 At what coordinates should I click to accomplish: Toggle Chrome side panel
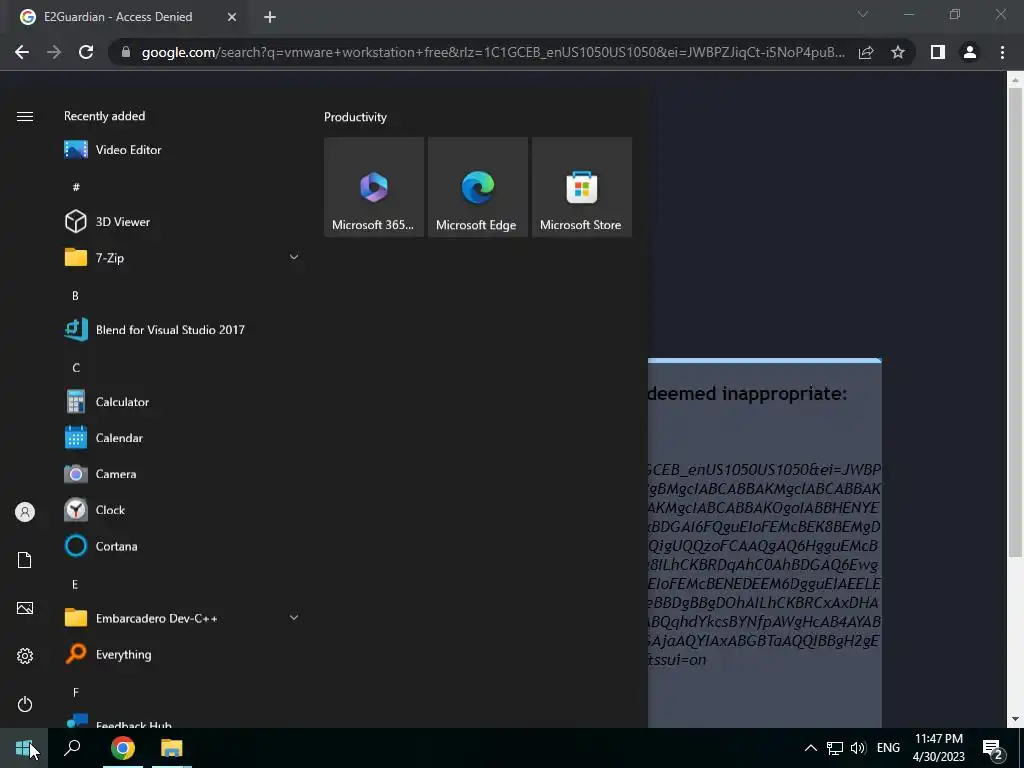pos(938,52)
